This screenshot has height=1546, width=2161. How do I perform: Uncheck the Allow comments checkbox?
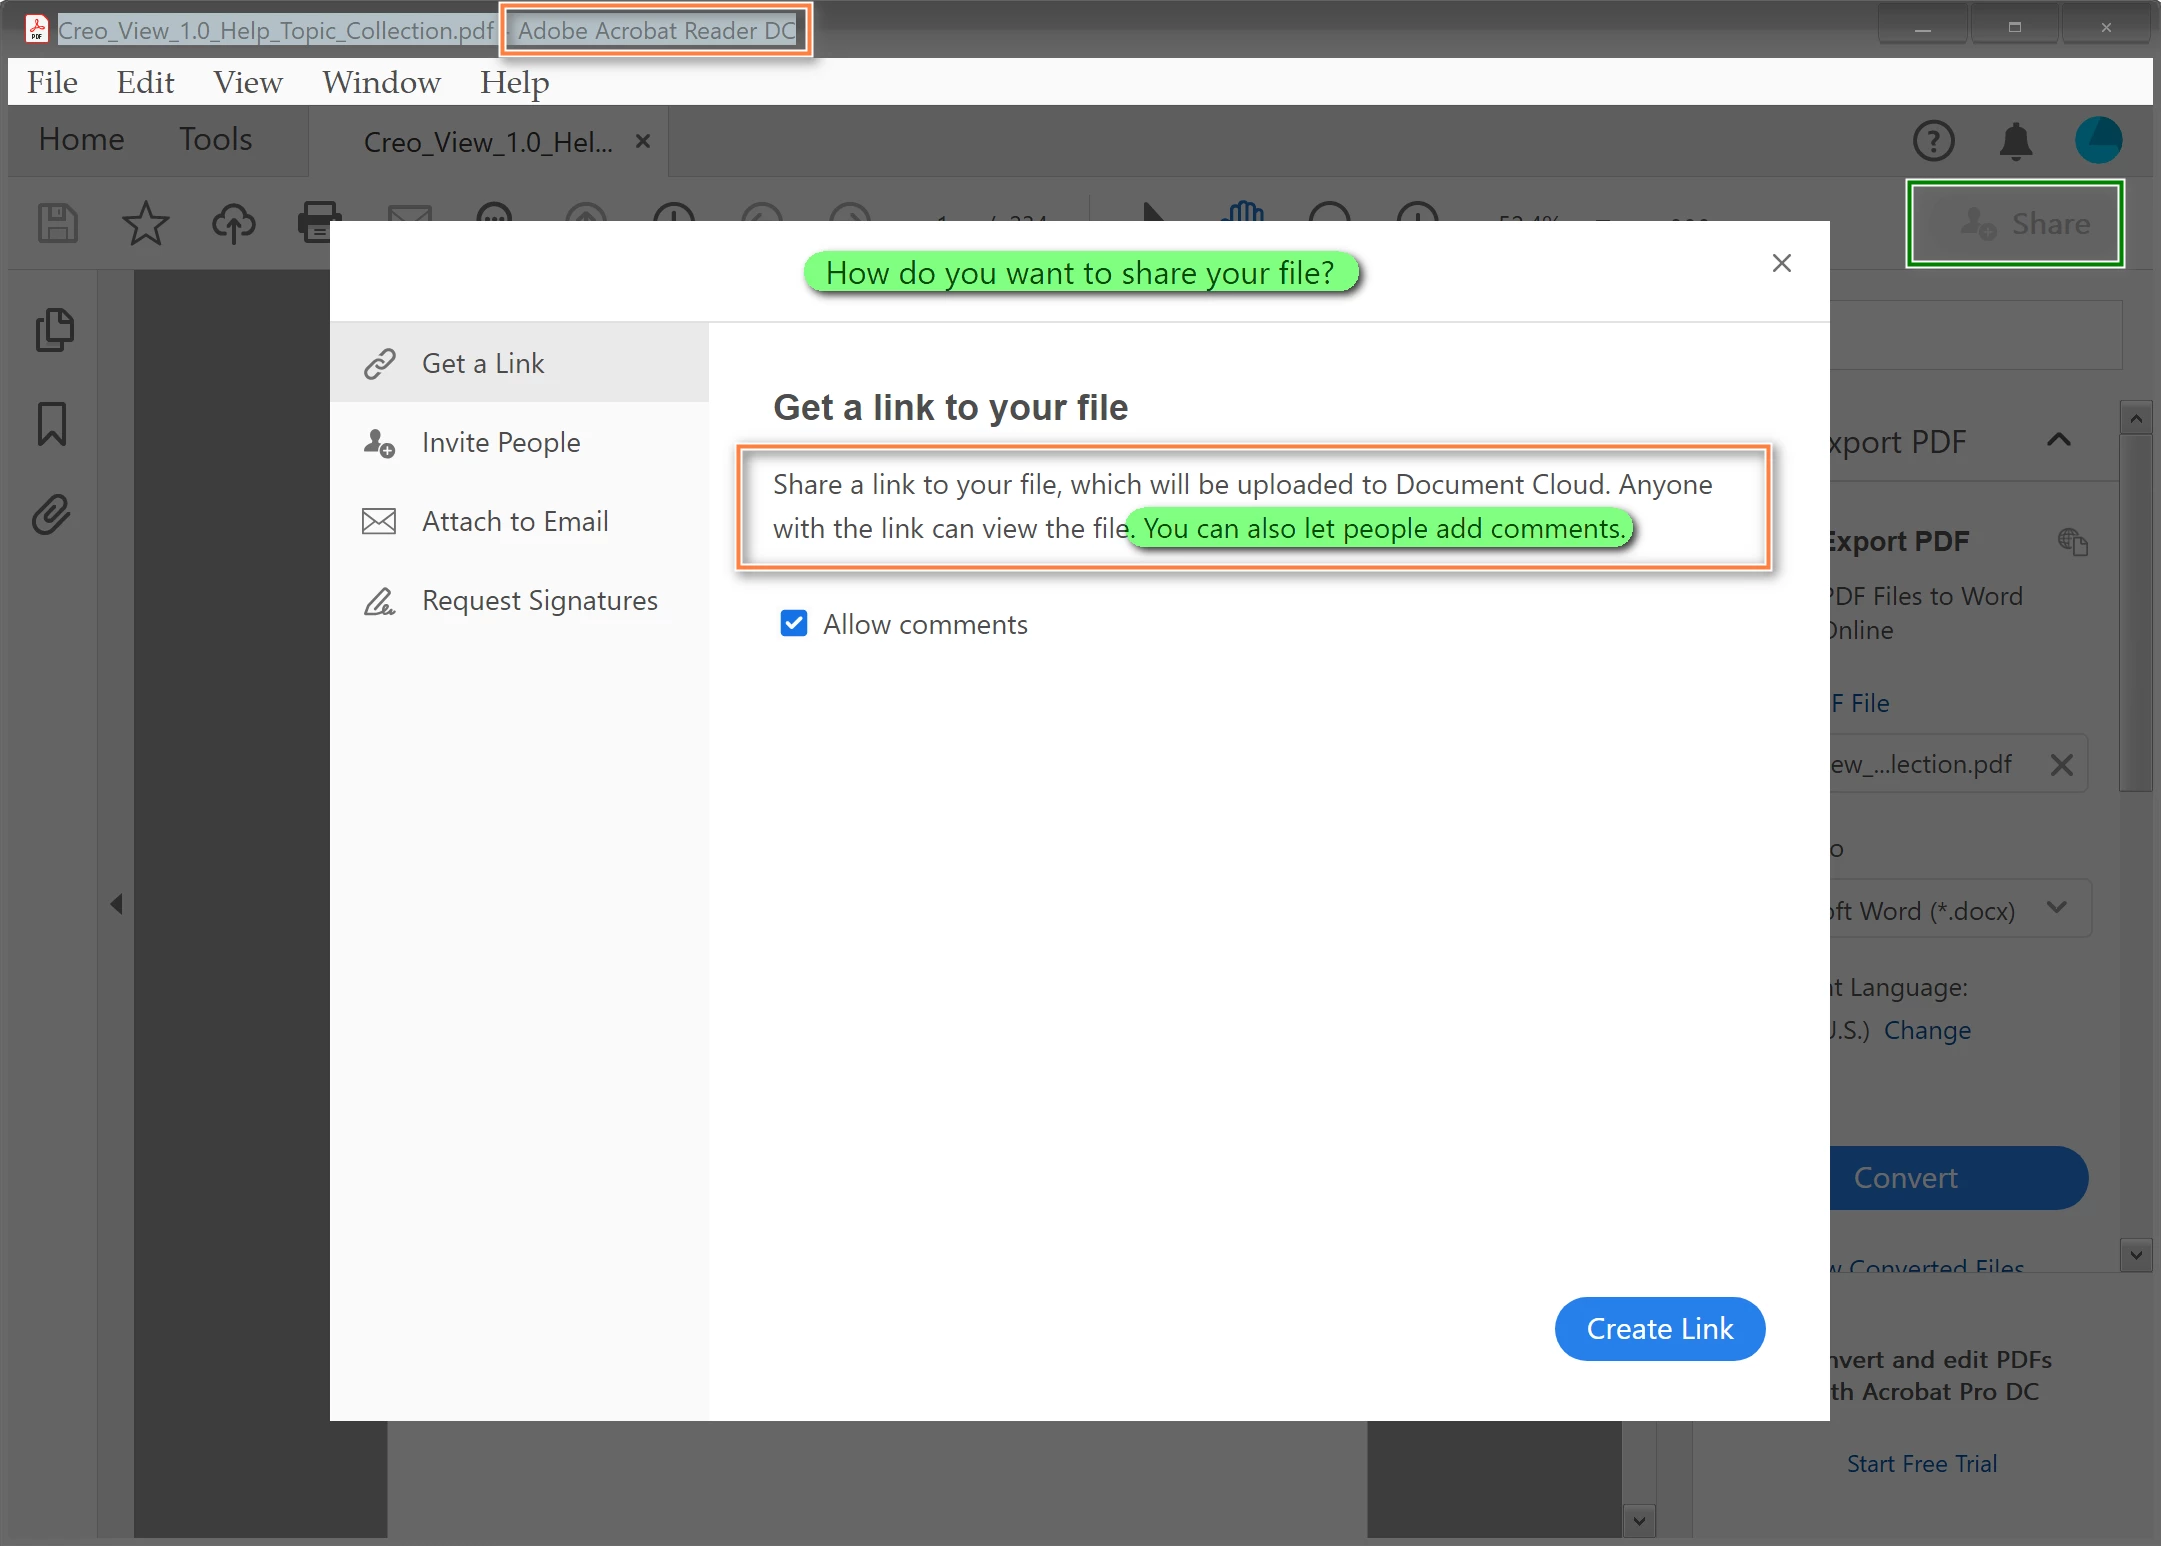pyautogui.click(x=794, y=624)
